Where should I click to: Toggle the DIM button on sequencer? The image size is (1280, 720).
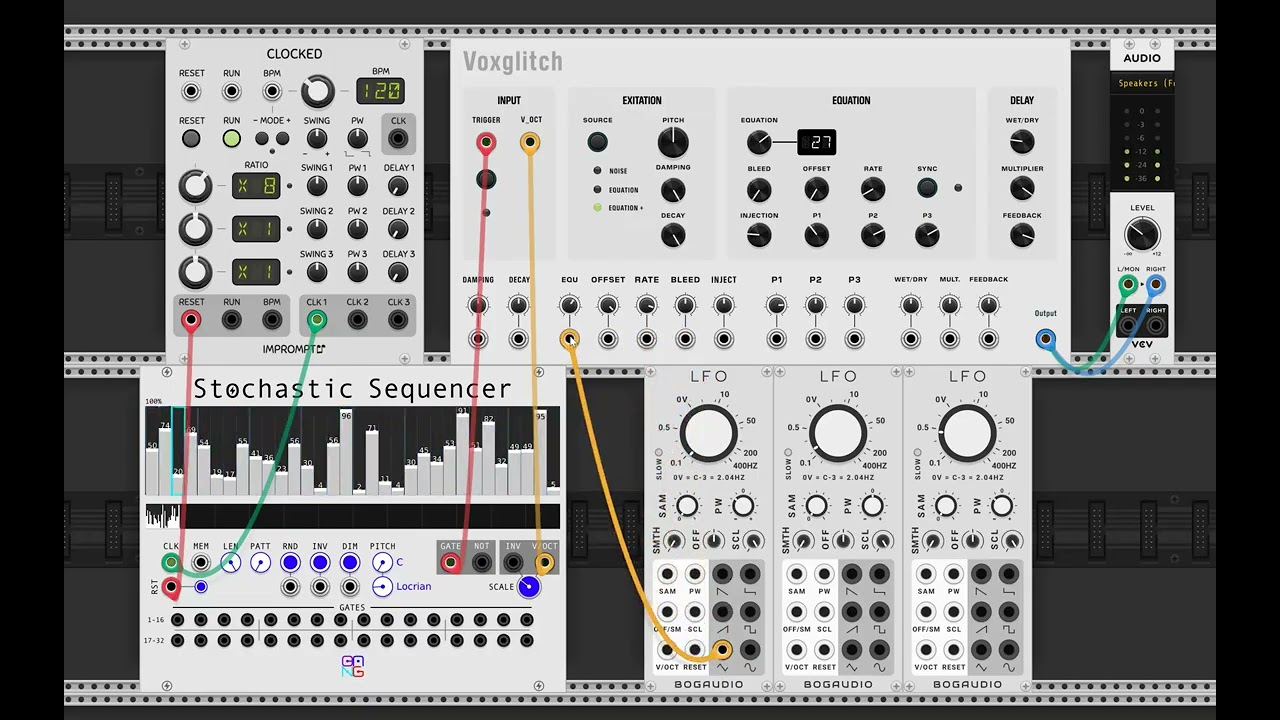(350, 563)
